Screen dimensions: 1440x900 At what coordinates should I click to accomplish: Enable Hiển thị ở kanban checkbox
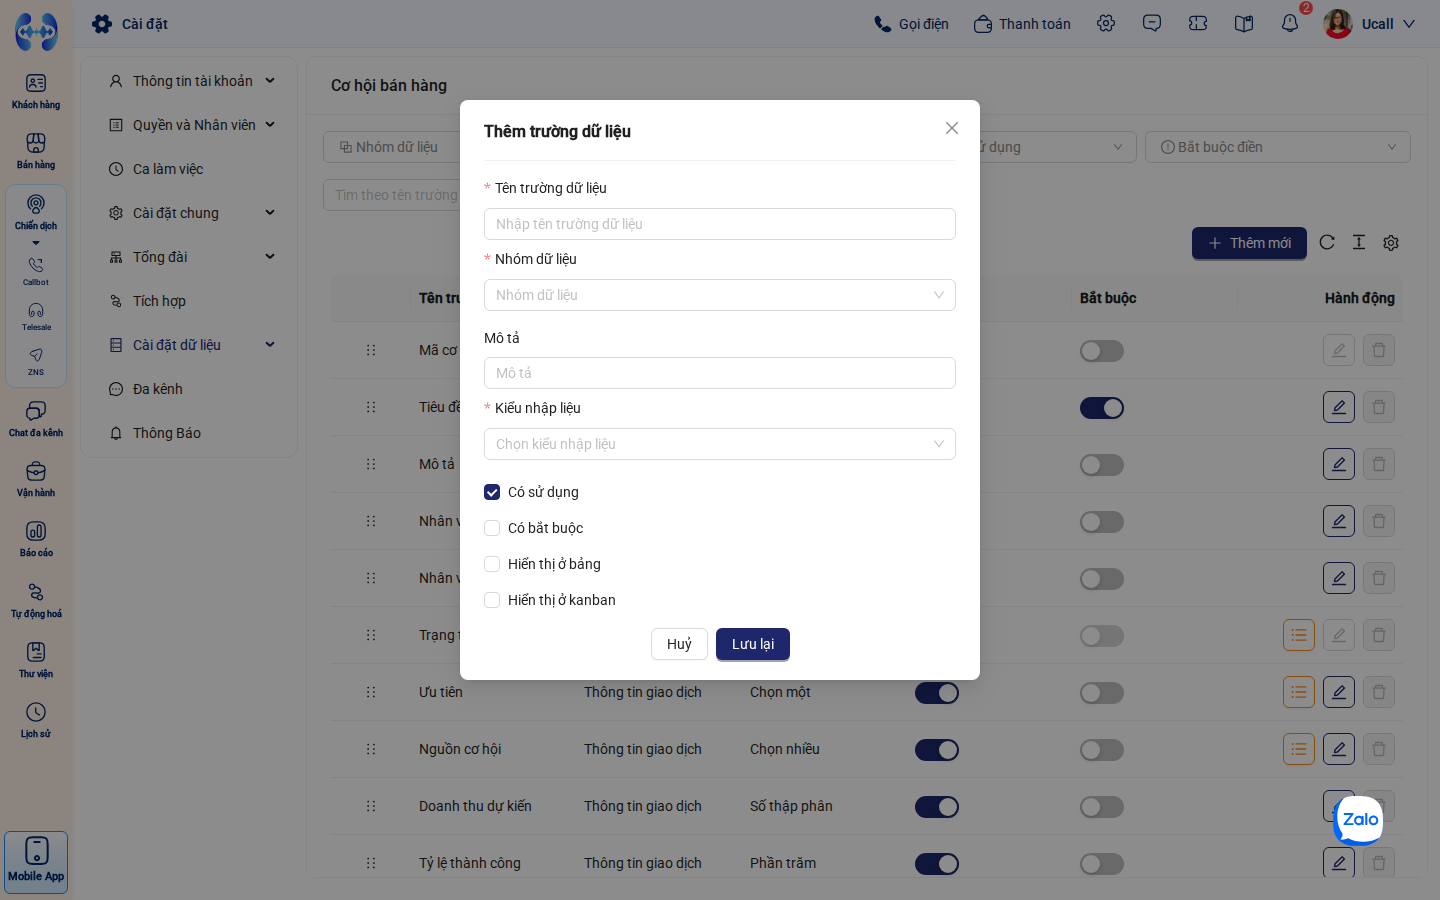pyautogui.click(x=492, y=600)
